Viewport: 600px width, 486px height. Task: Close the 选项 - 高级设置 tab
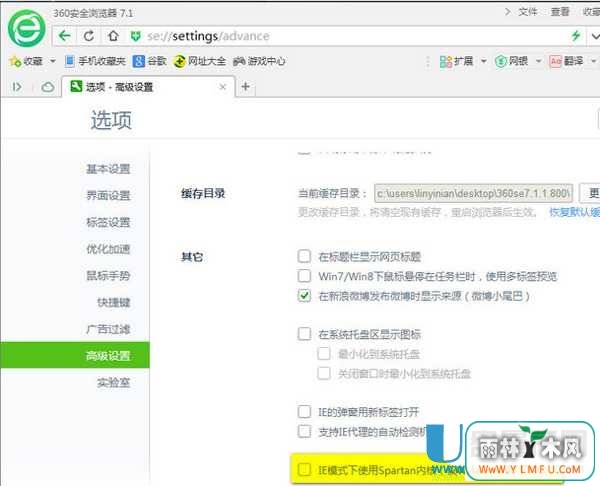pos(223,87)
